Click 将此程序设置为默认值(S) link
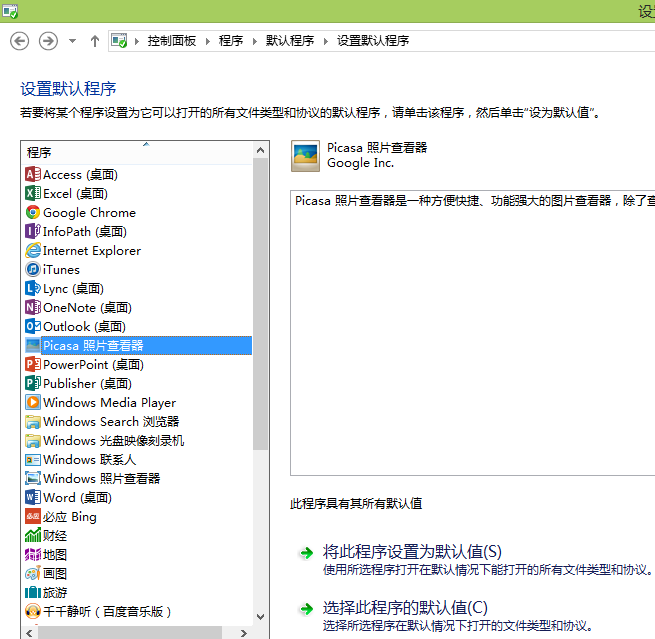The image size is (655, 639). (412, 552)
